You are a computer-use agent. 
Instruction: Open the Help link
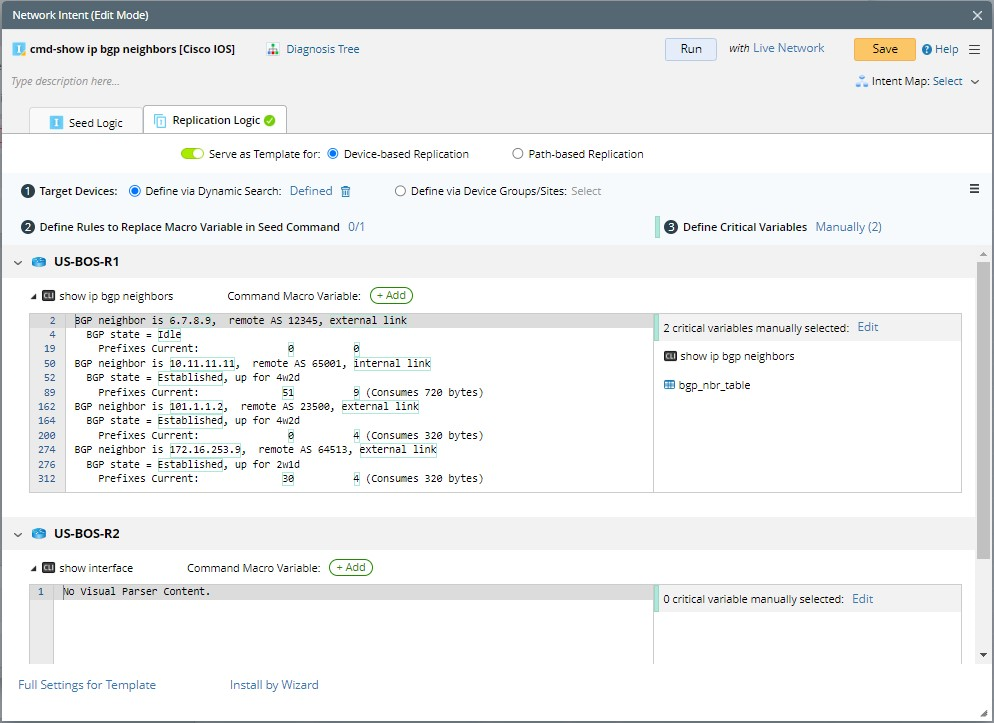point(946,49)
